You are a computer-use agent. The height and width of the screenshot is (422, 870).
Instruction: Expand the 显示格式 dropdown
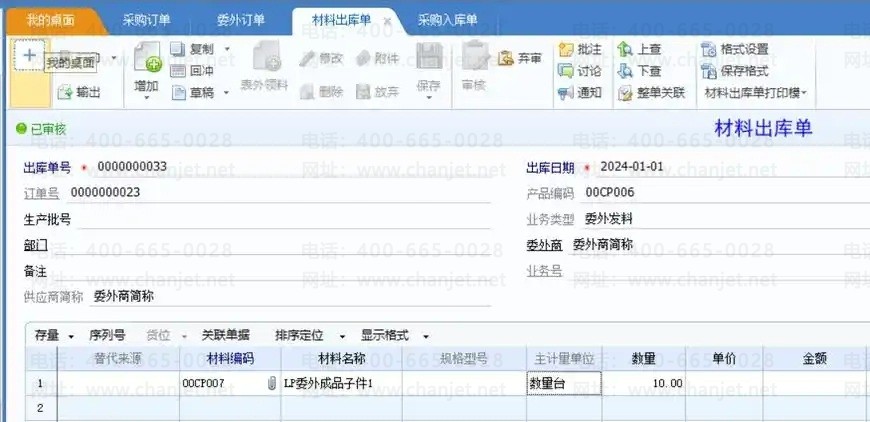click(x=426, y=336)
